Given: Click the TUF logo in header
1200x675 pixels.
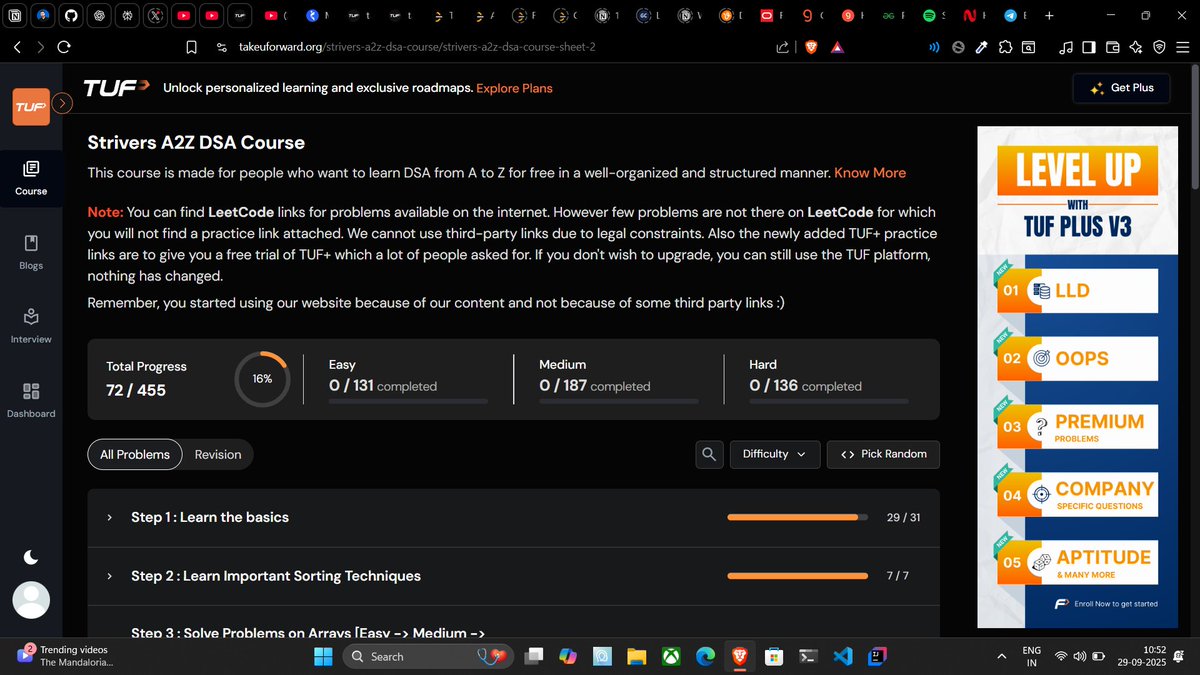Looking at the screenshot, I should (115, 88).
